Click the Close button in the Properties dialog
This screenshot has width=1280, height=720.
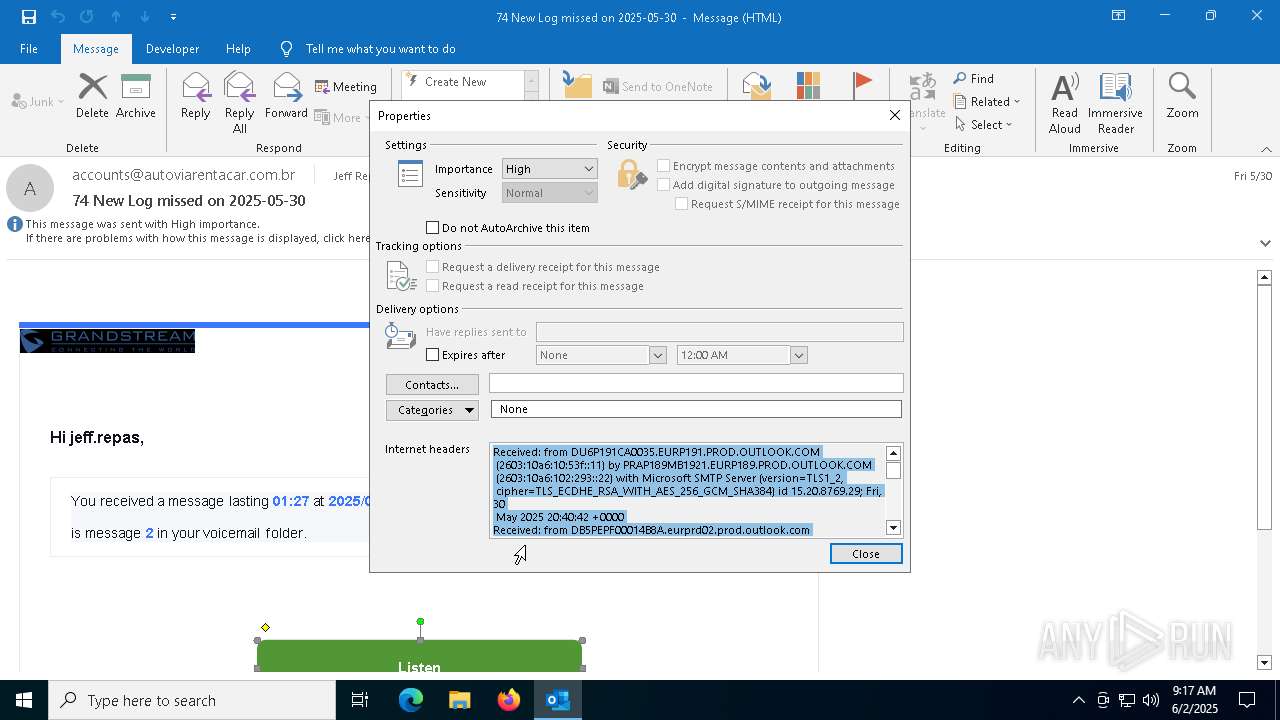click(x=866, y=554)
